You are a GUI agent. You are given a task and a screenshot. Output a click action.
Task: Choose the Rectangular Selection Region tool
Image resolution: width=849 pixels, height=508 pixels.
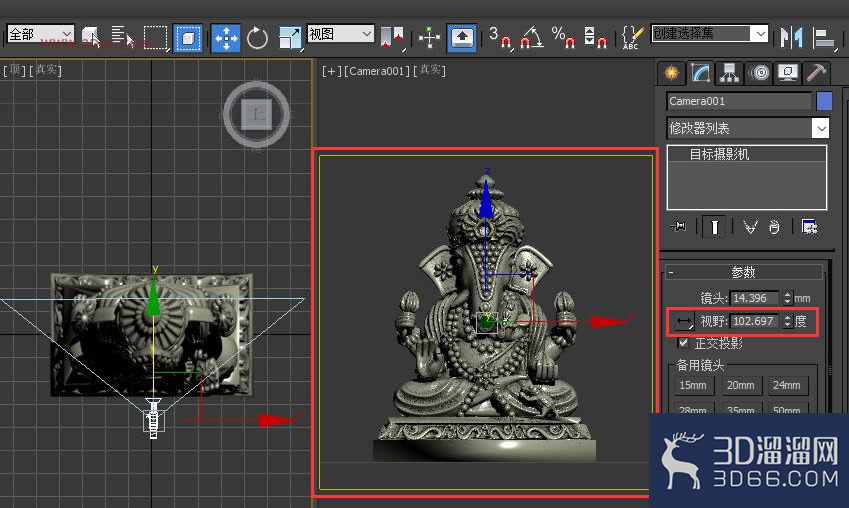[156, 38]
